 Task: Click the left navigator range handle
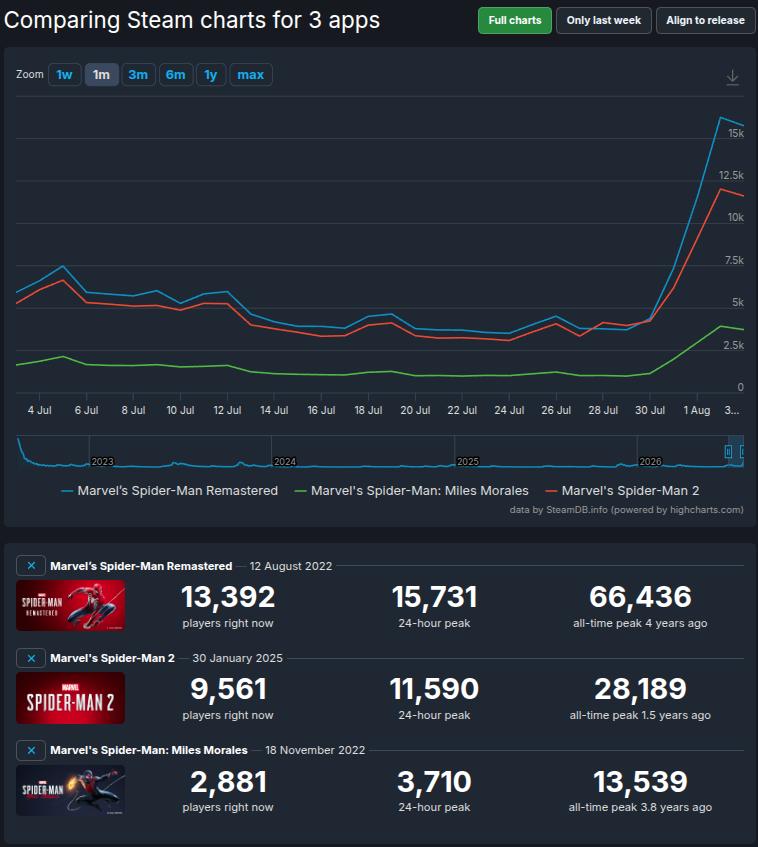pyautogui.click(x=728, y=451)
